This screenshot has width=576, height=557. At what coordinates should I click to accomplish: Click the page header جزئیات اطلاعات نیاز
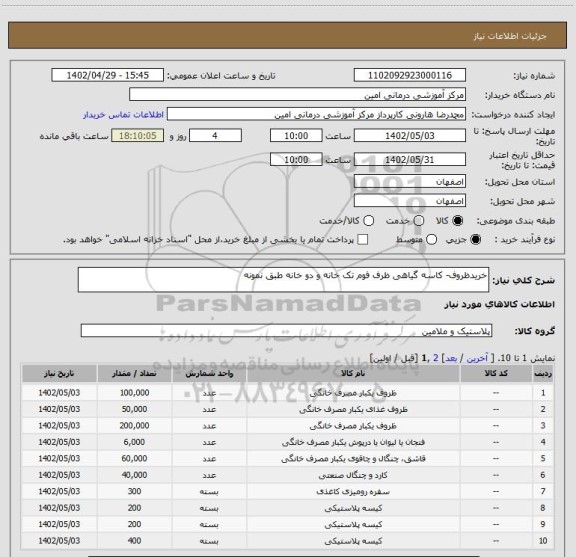(510, 36)
